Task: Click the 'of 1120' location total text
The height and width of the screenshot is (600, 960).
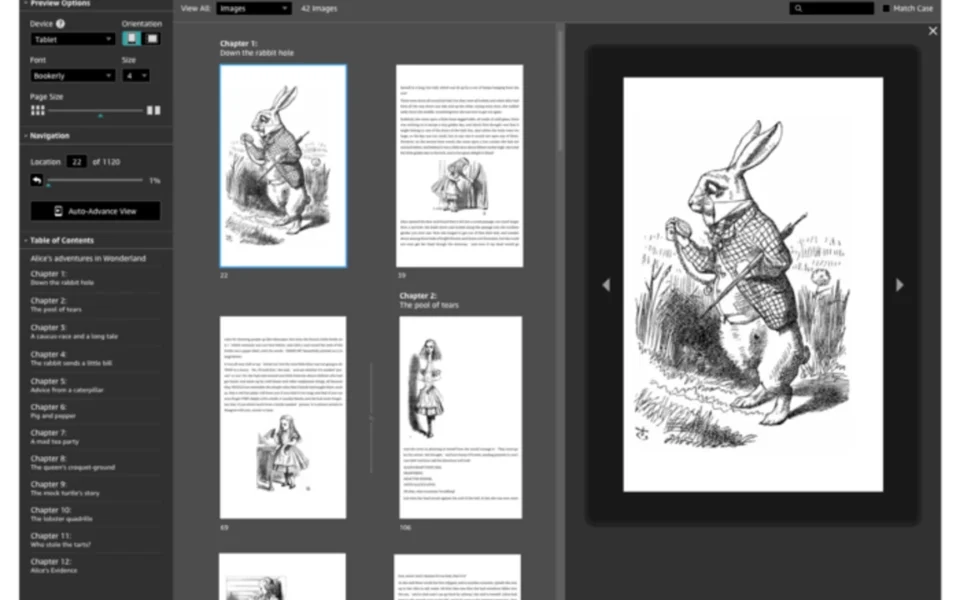Action: 106,162
